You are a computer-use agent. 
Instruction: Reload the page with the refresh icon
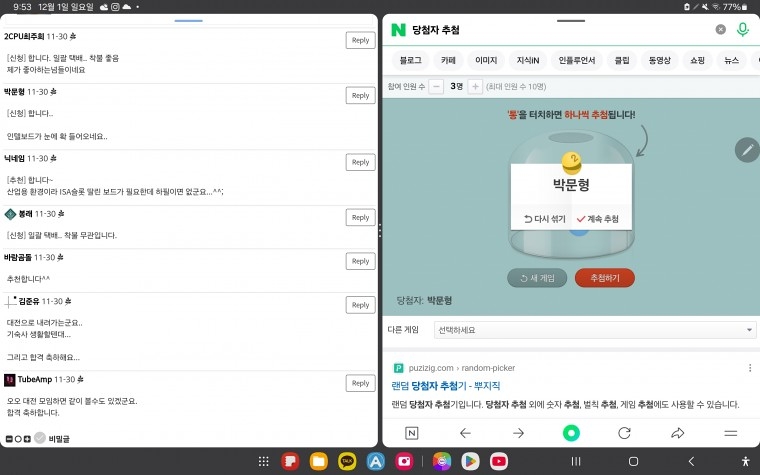(x=624, y=433)
